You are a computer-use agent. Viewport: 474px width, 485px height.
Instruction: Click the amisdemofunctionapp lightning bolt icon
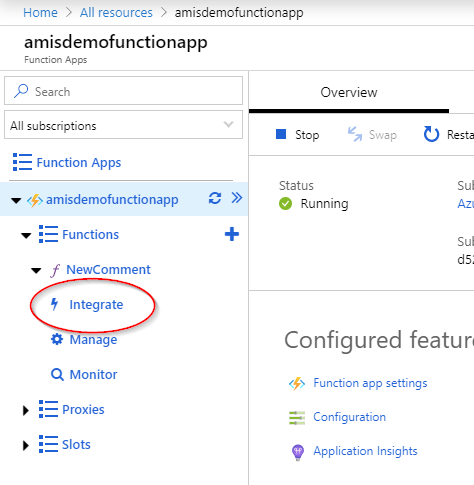click(35, 200)
